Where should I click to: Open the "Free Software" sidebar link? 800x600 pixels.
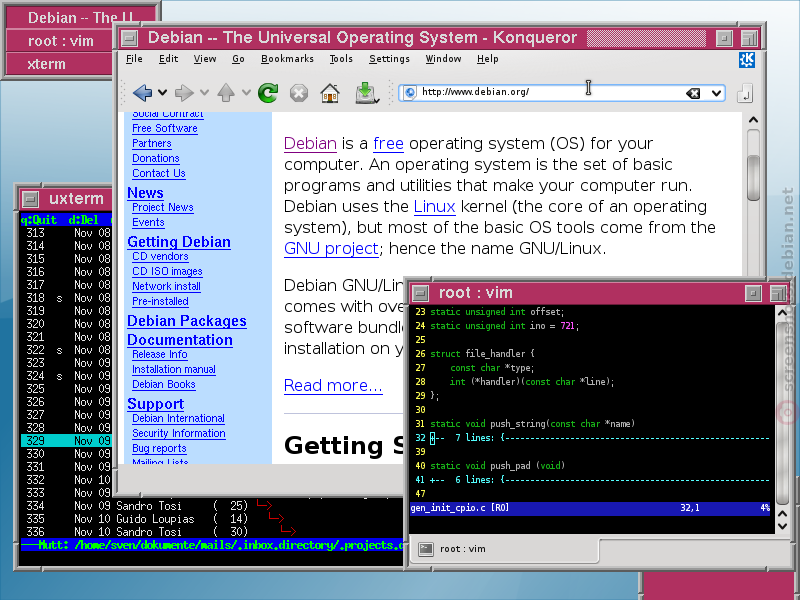pos(165,129)
